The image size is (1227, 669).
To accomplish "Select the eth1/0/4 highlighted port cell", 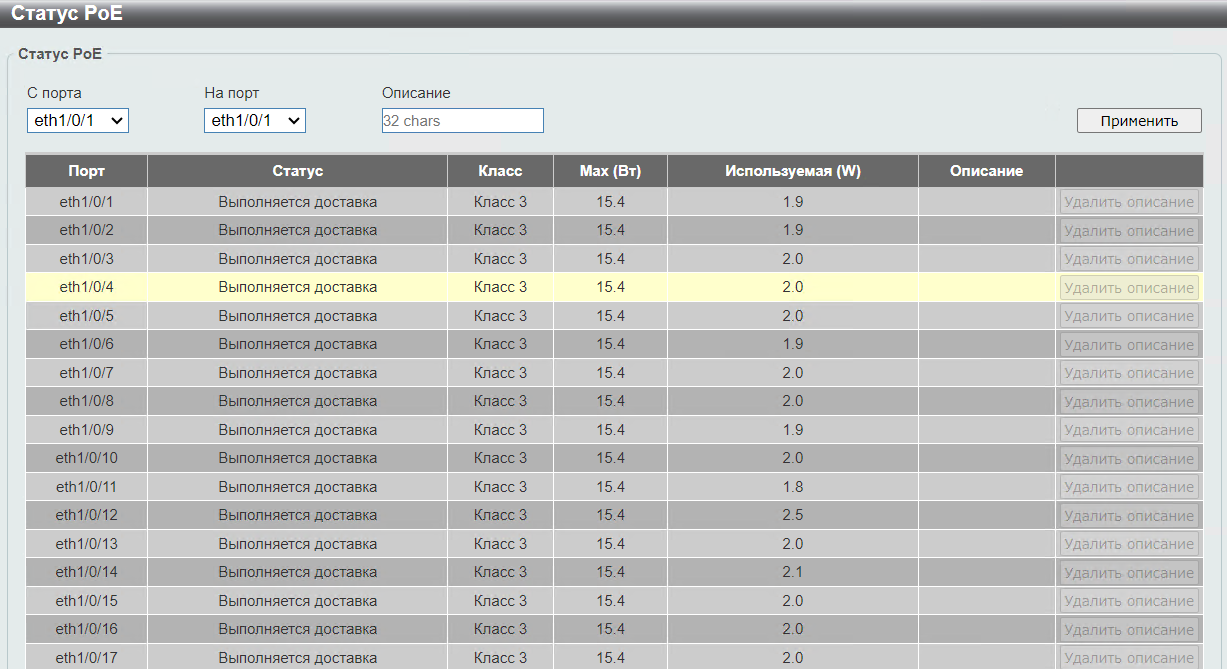I will point(87,287).
